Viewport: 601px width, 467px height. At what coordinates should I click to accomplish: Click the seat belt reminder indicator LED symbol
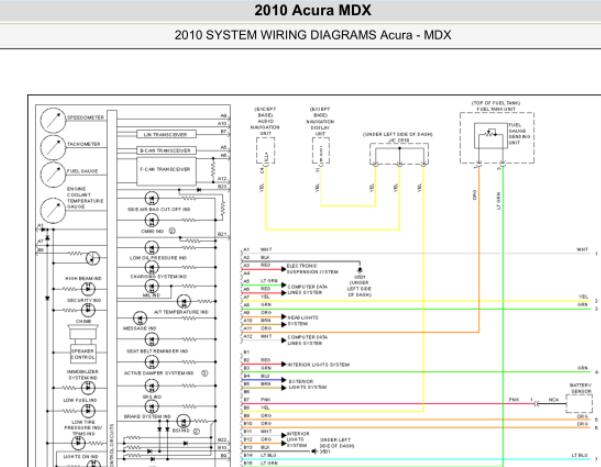coord(152,339)
